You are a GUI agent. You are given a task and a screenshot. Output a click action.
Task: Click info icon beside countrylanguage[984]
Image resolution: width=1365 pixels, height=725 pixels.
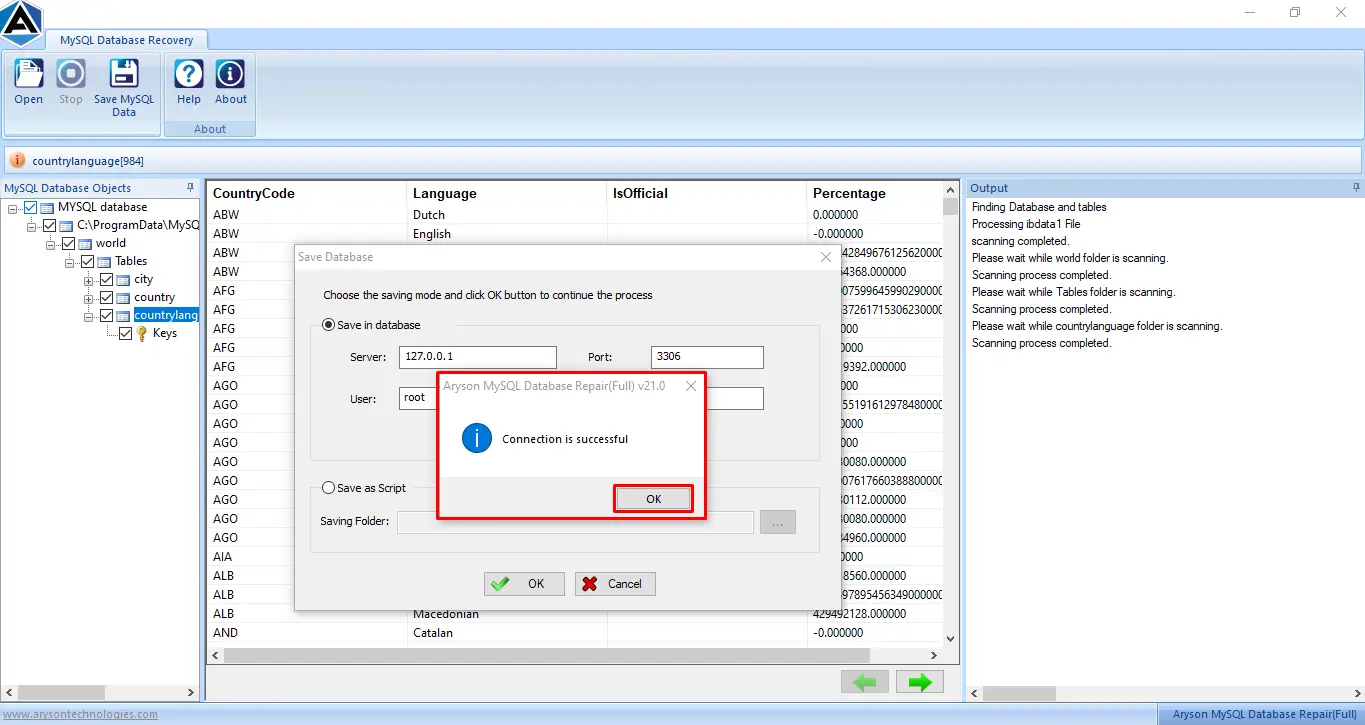(18, 160)
